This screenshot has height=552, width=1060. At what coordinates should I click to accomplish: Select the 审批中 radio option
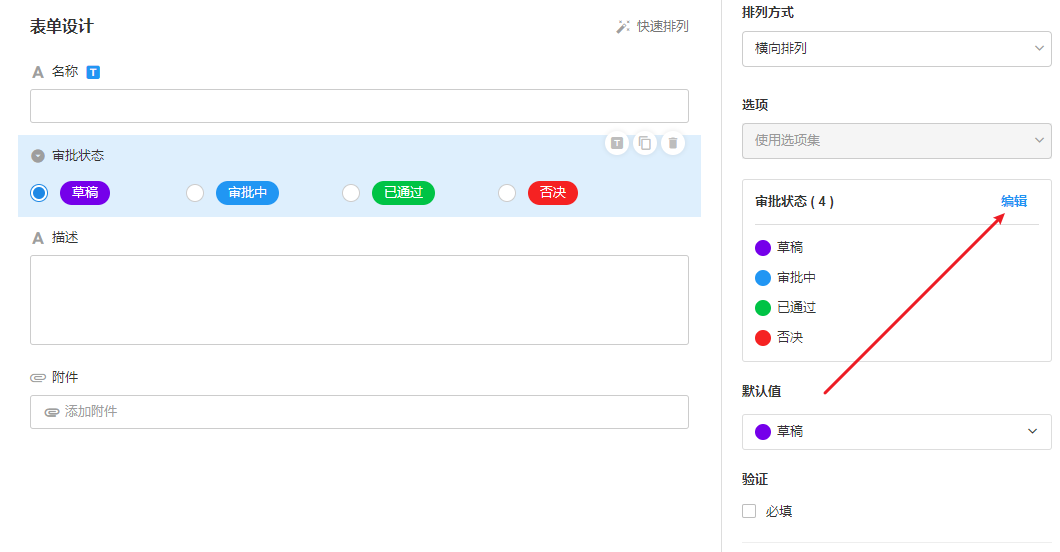pos(195,193)
